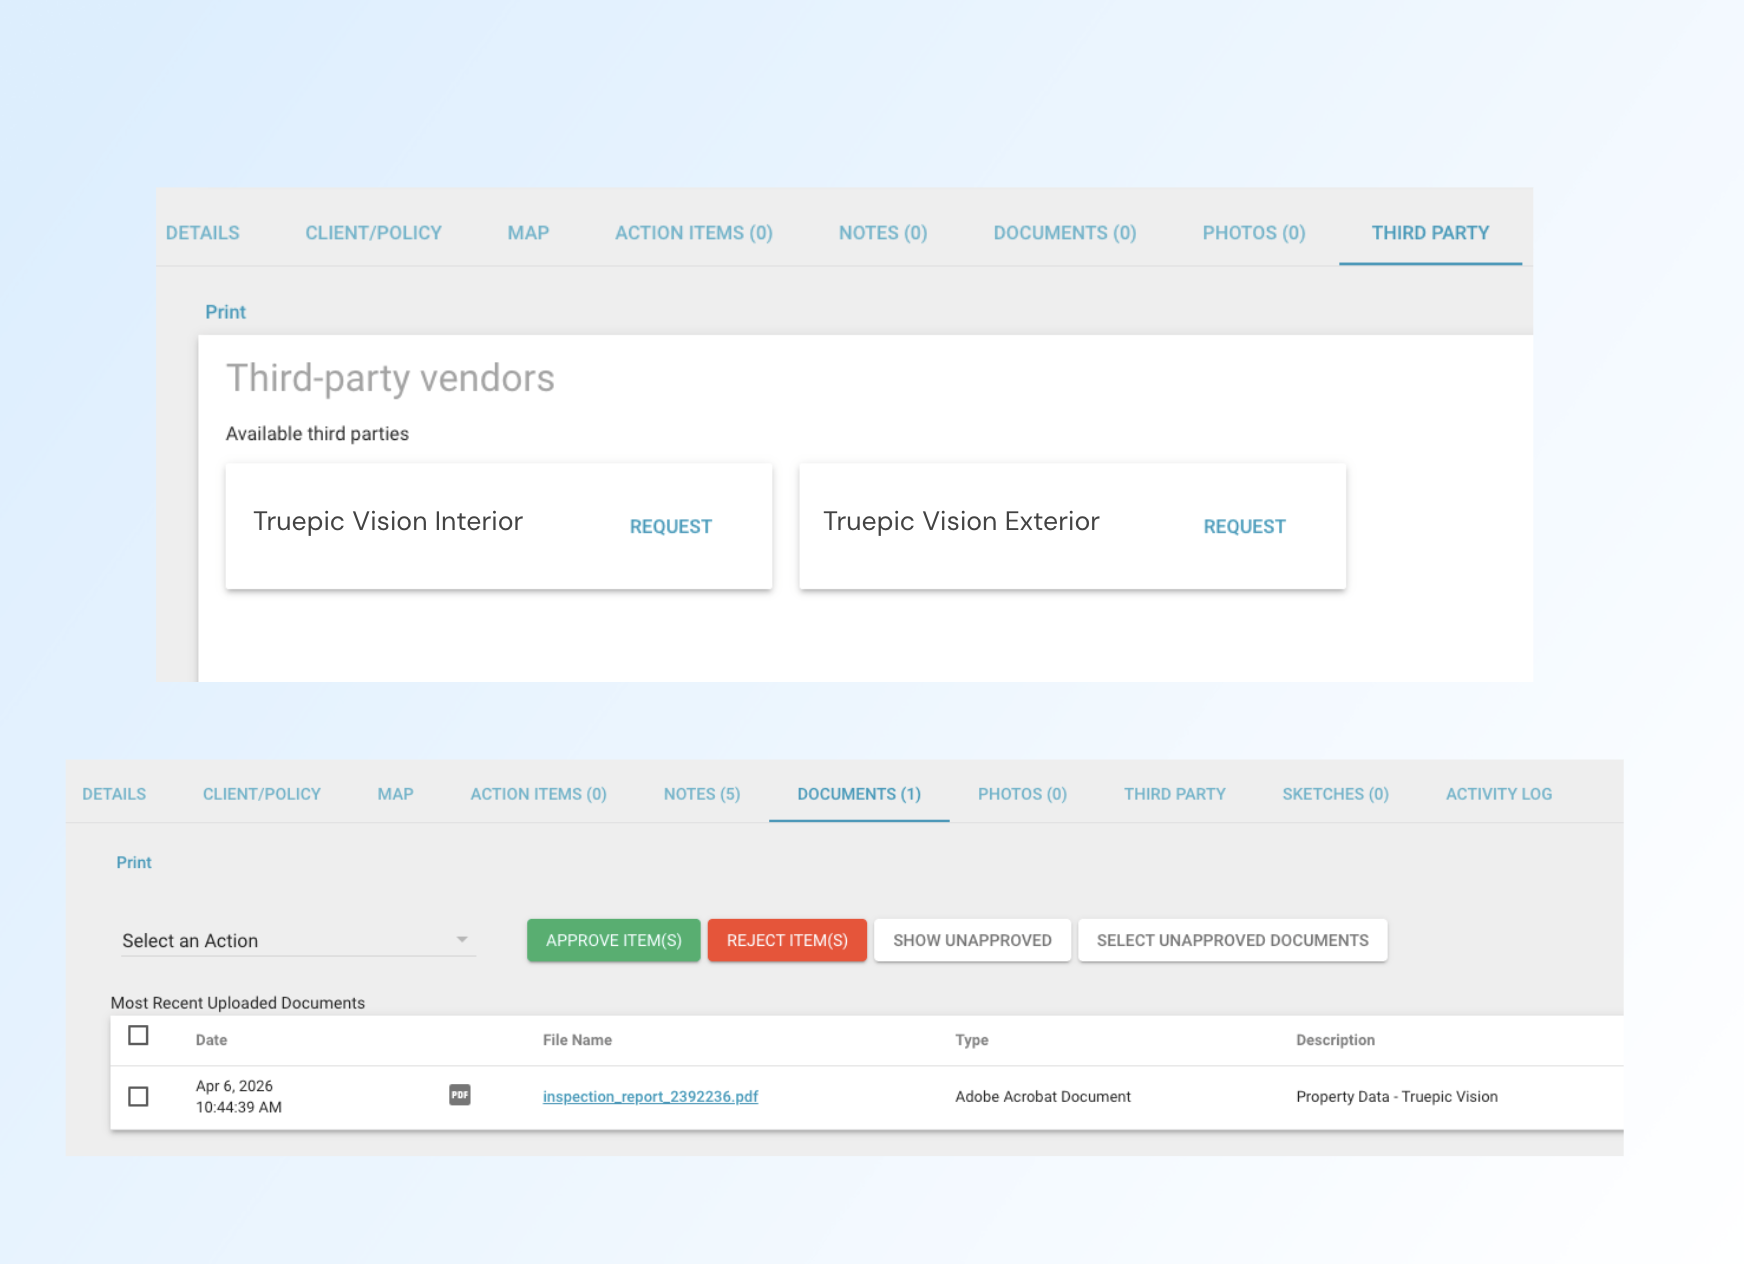Open the Sketches (0) tab
Screen dimensions: 1744x1264
tap(1335, 793)
